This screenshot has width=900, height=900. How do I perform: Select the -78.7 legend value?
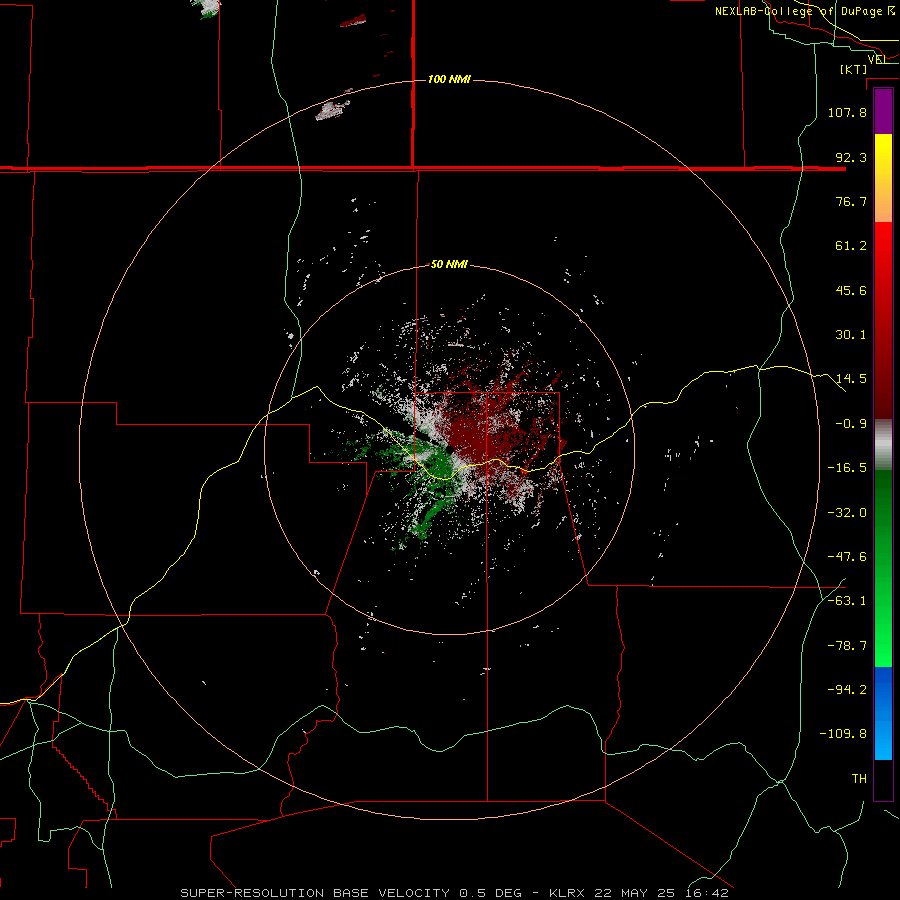coord(847,646)
